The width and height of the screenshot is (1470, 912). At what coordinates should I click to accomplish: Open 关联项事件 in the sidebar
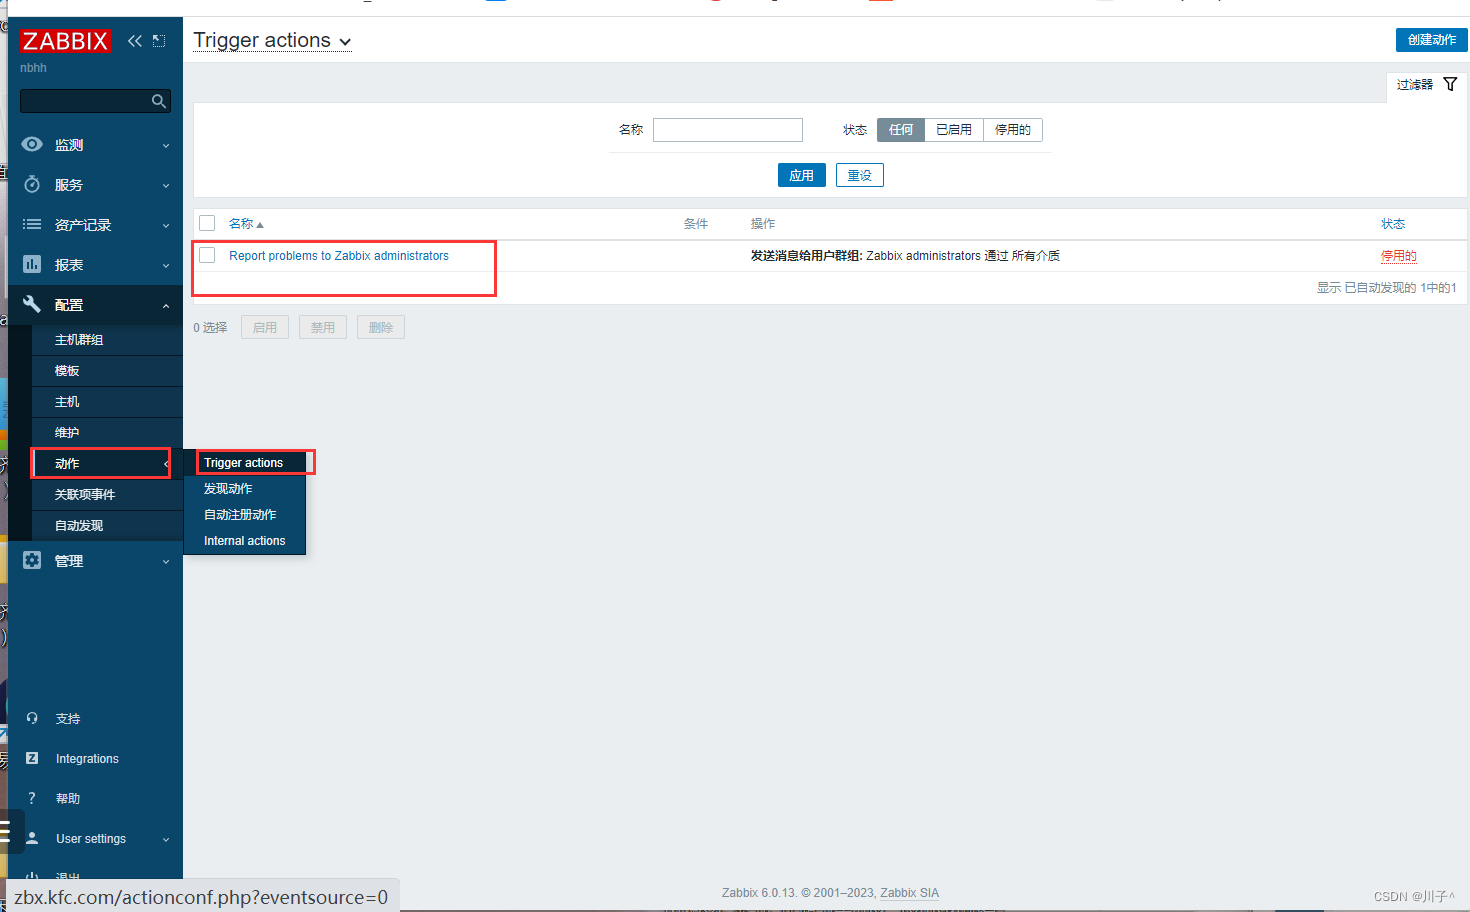pos(85,495)
